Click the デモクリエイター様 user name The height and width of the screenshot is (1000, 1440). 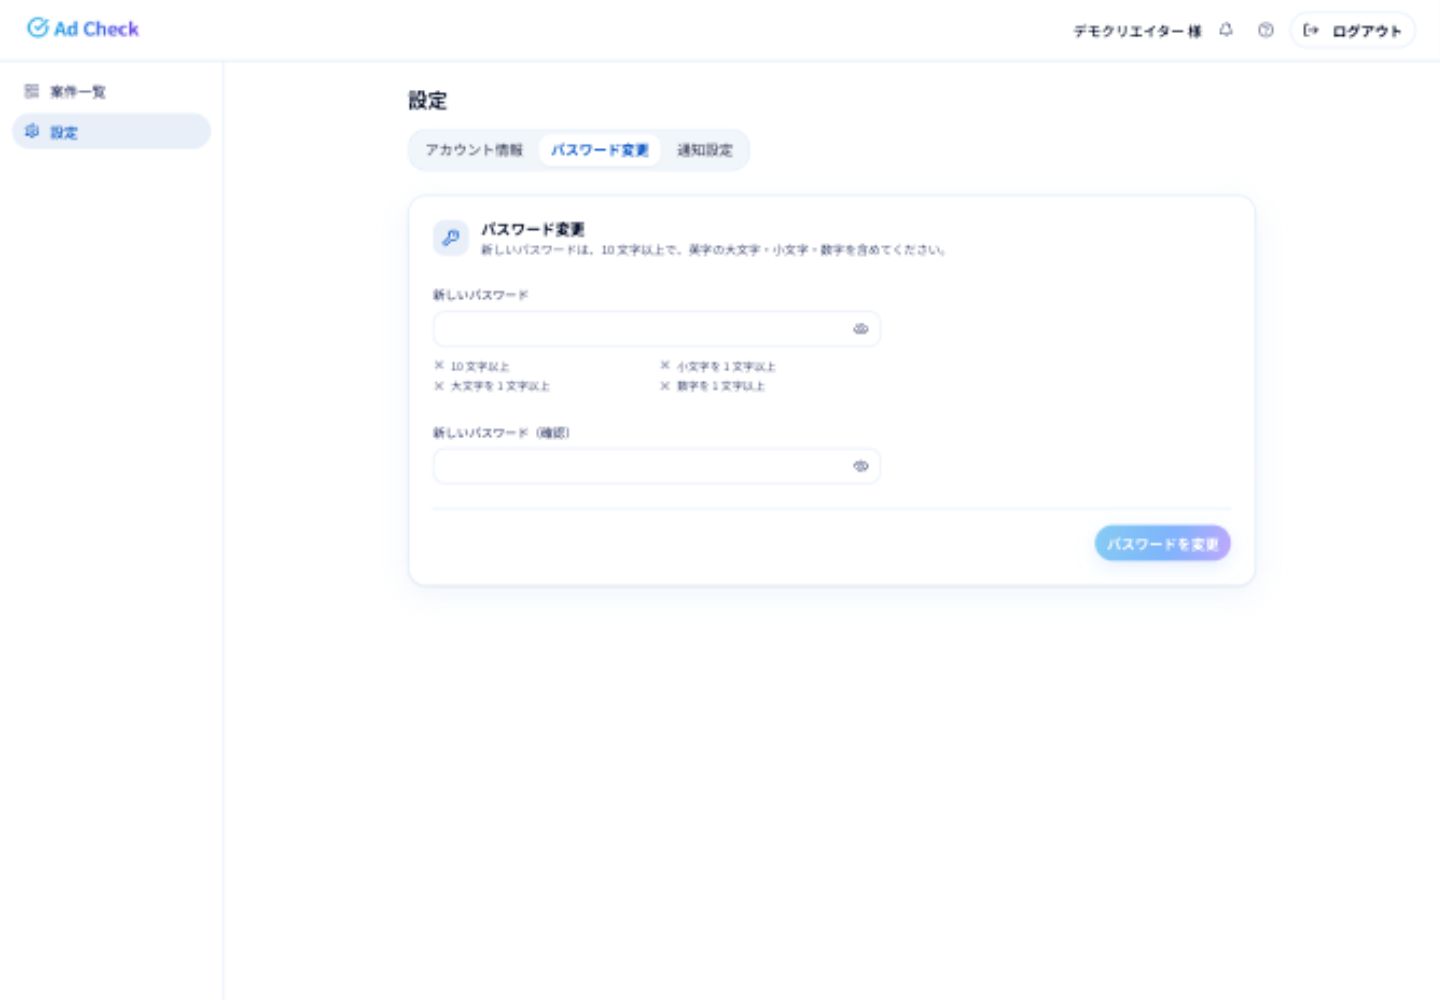click(x=1137, y=31)
